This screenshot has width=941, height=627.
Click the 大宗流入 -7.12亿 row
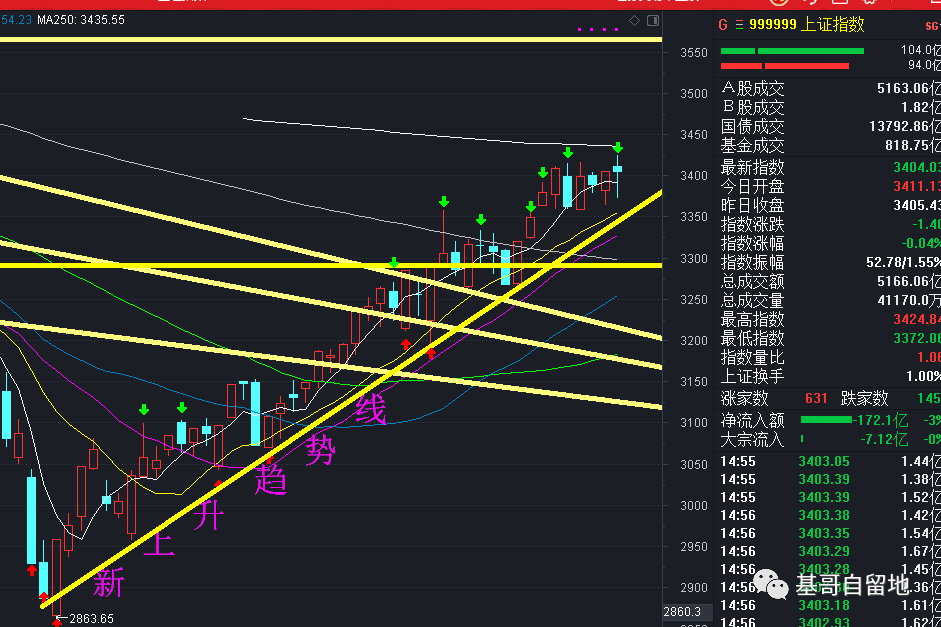(x=831, y=440)
